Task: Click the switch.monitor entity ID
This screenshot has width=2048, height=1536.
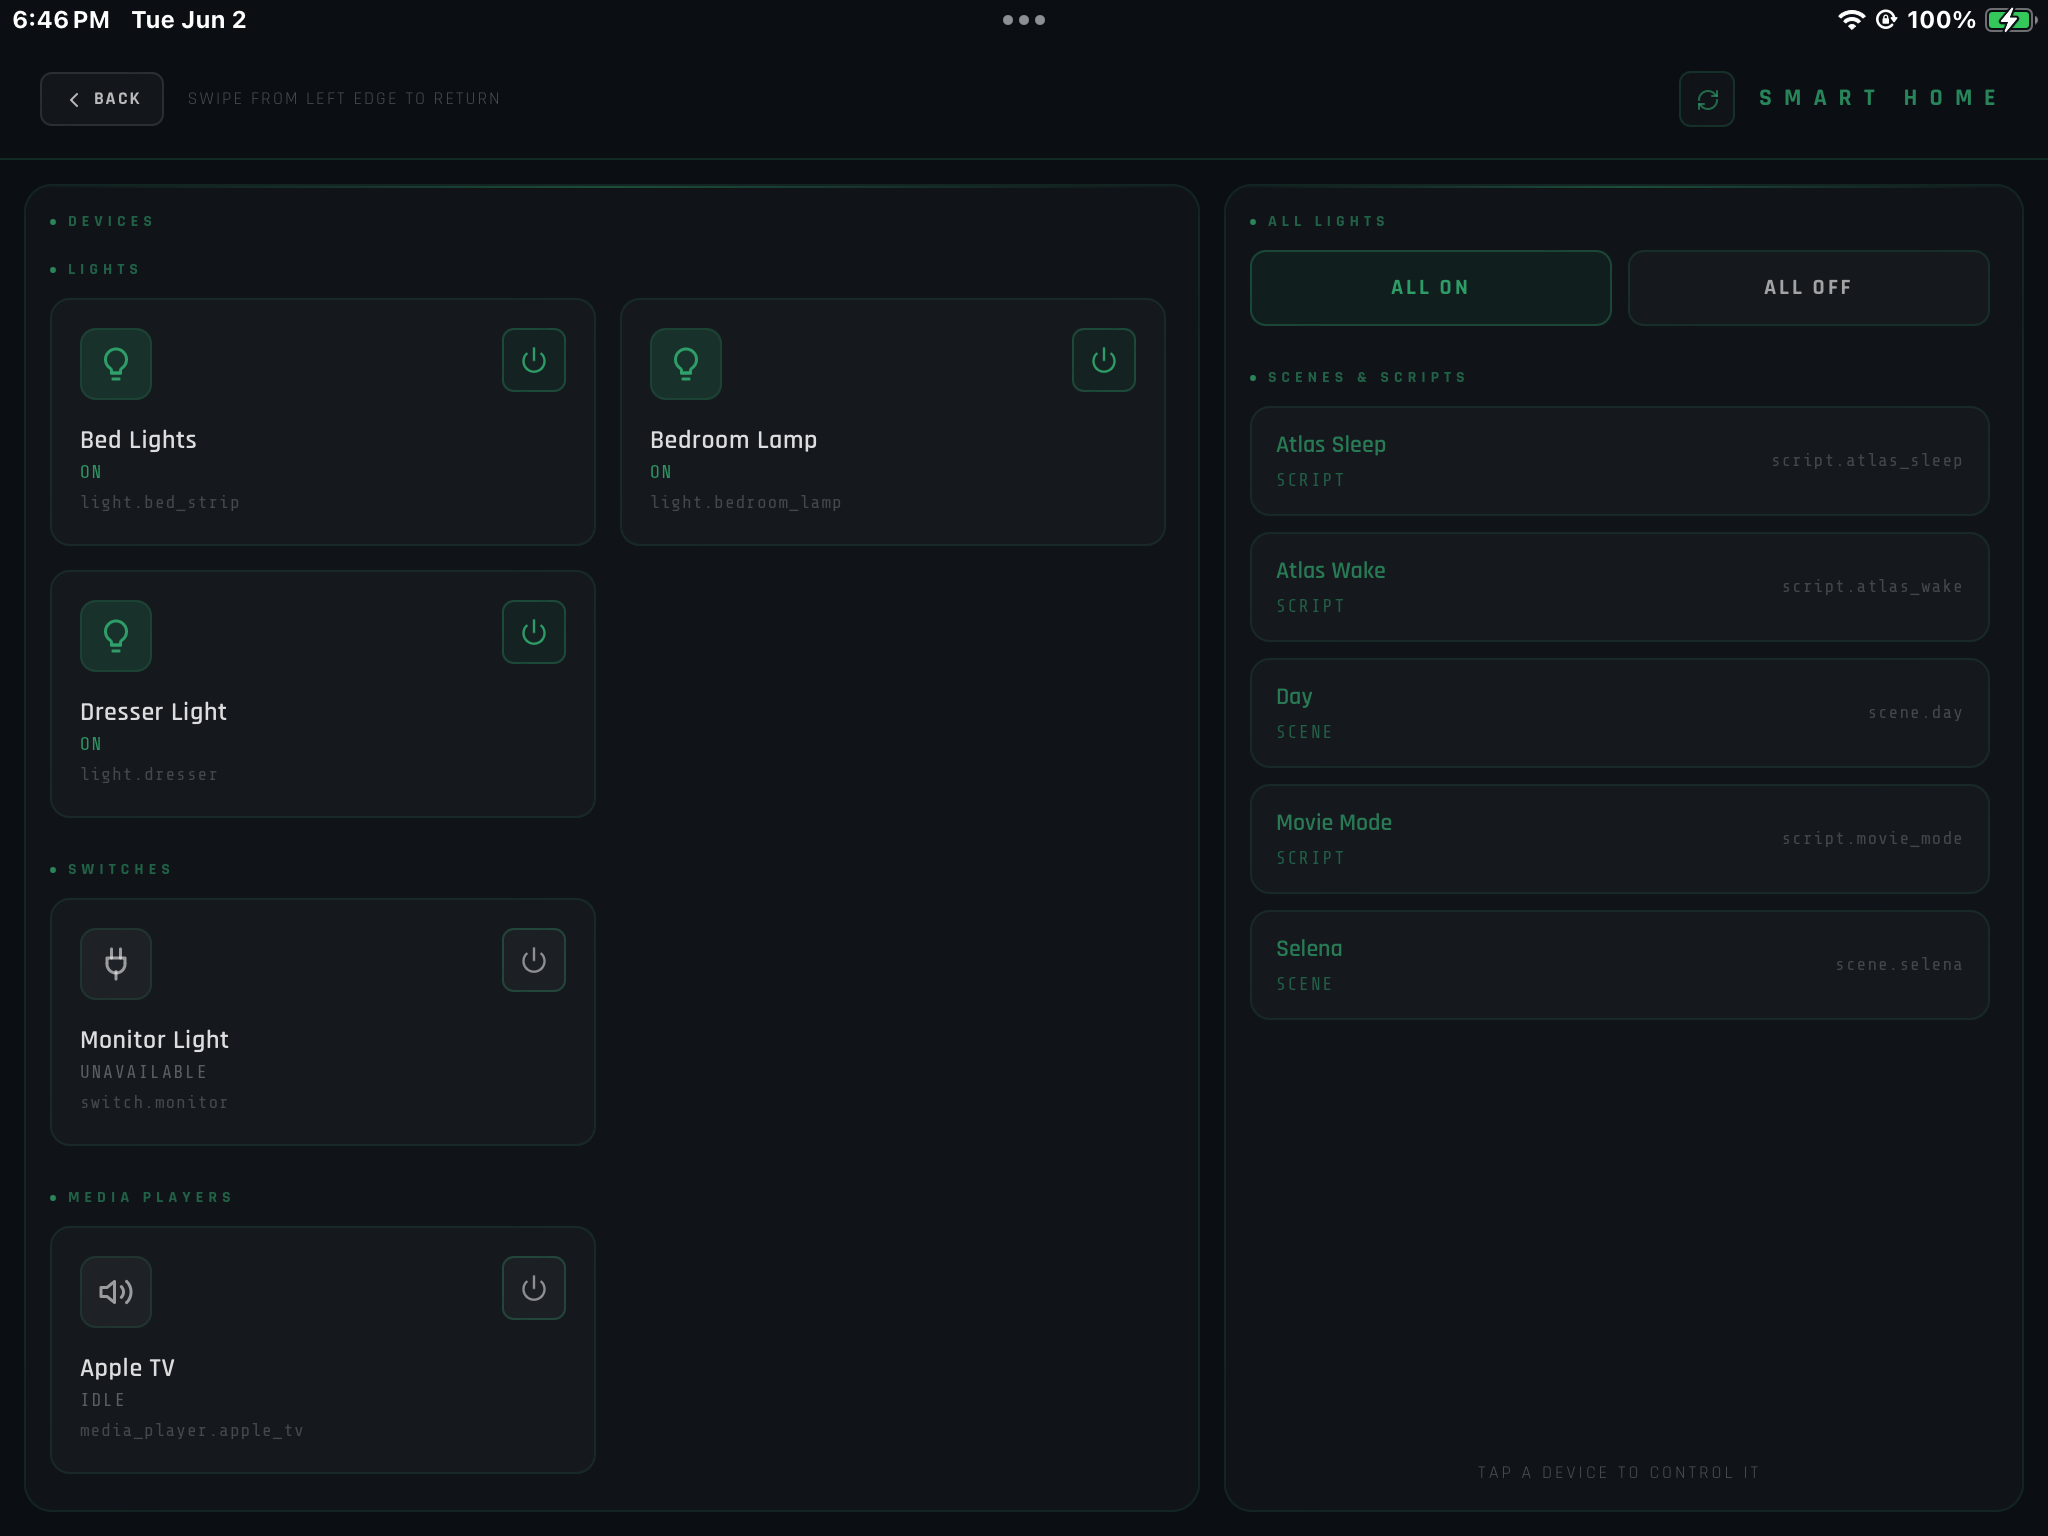Action: pyautogui.click(x=154, y=1102)
